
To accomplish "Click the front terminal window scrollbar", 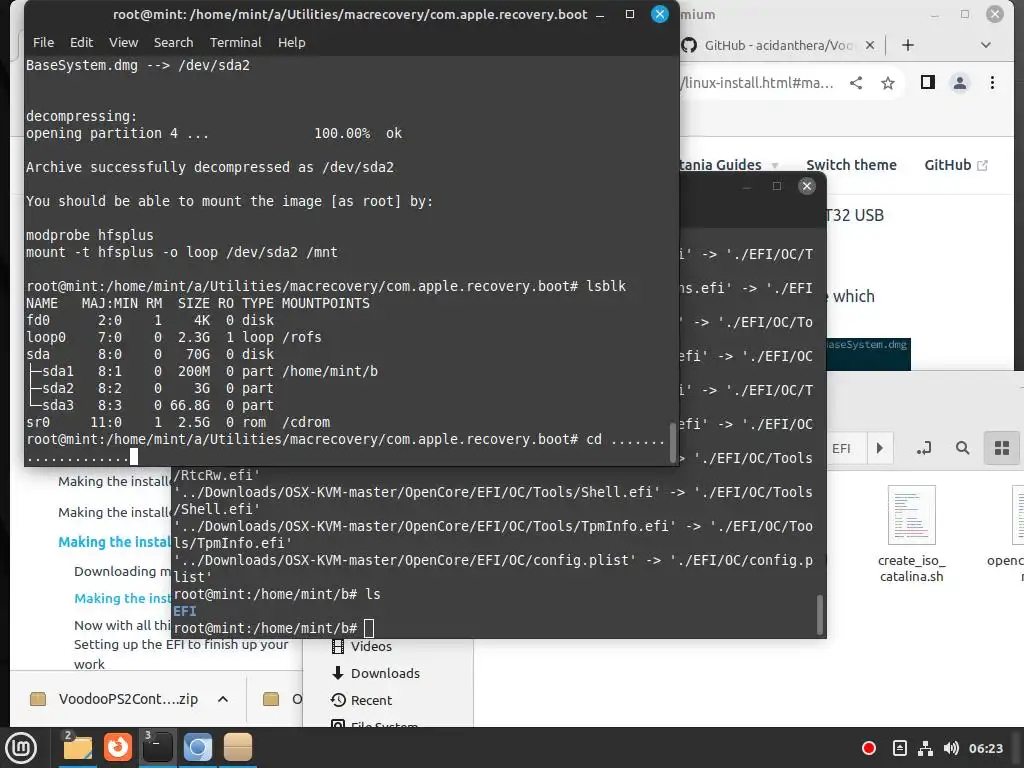I will [673, 443].
